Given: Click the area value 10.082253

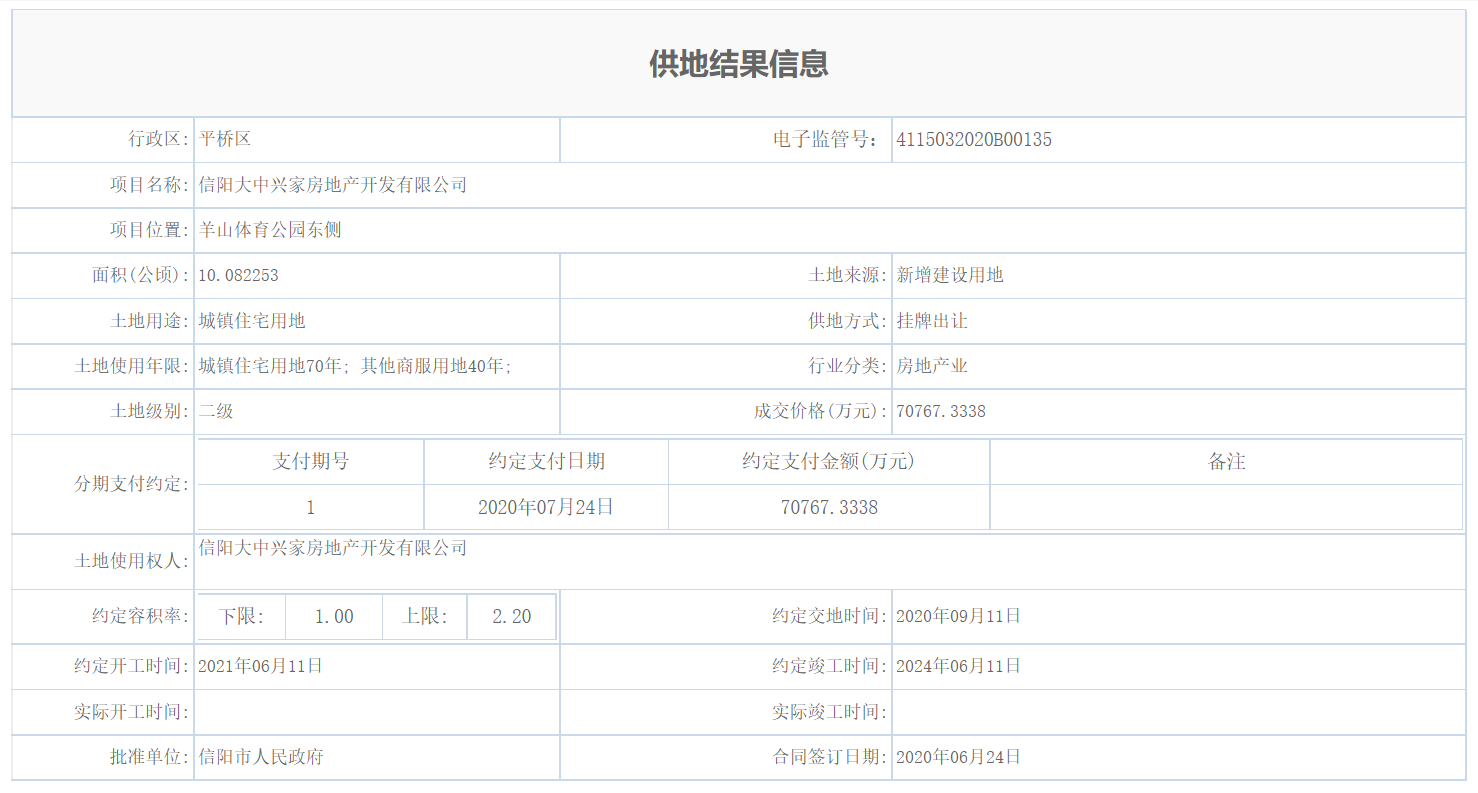Looking at the screenshot, I should pyautogui.click(x=239, y=276).
